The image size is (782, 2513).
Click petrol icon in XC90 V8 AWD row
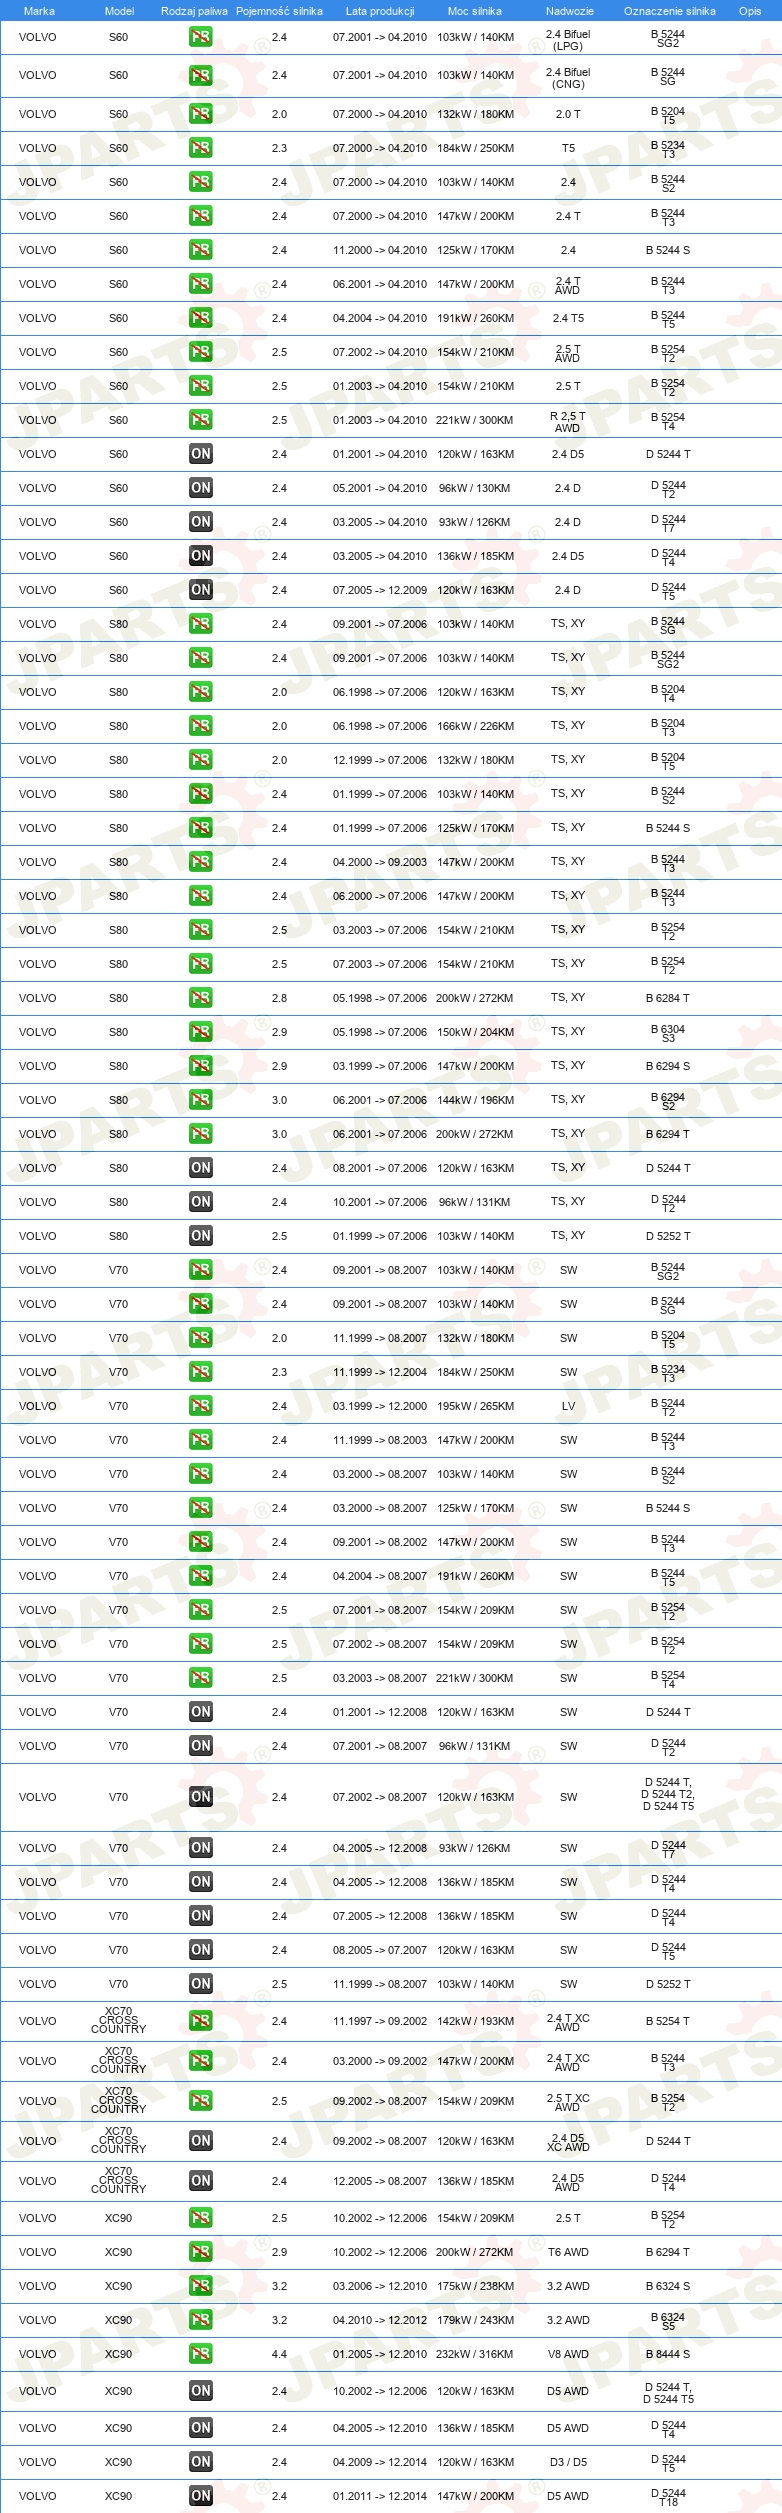tap(201, 2354)
